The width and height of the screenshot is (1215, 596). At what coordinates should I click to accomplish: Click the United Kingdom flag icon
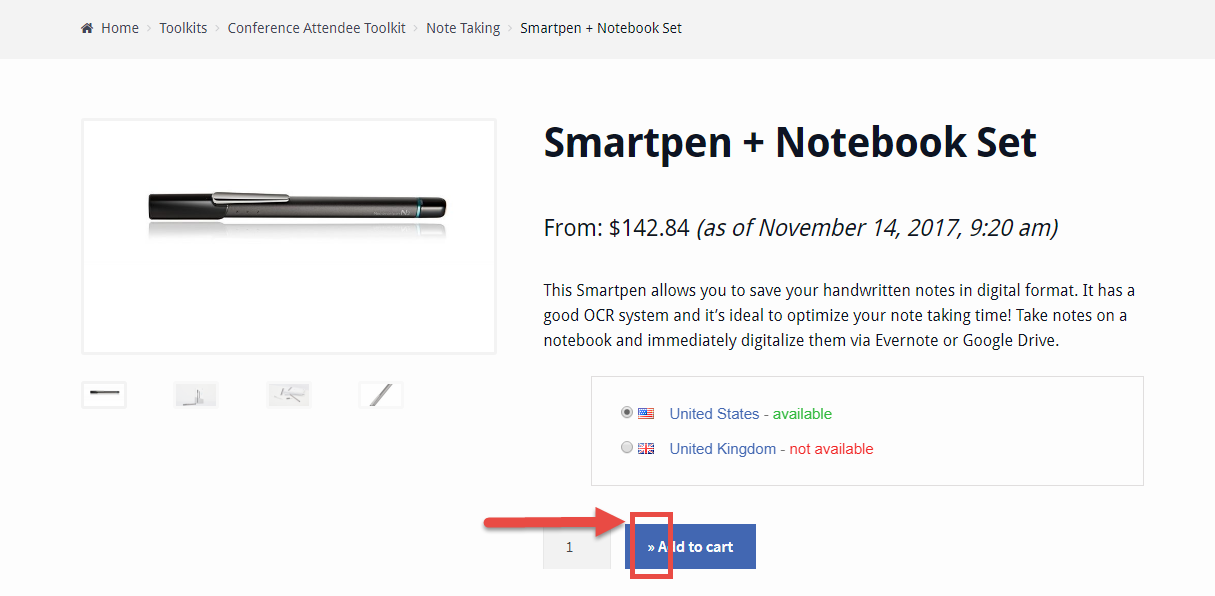[x=646, y=447]
